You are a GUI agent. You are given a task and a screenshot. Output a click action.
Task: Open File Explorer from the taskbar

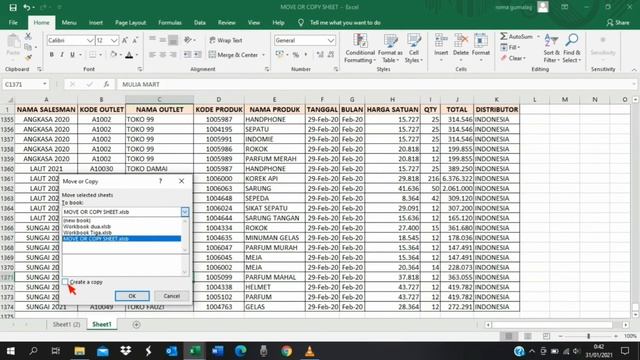79,351
